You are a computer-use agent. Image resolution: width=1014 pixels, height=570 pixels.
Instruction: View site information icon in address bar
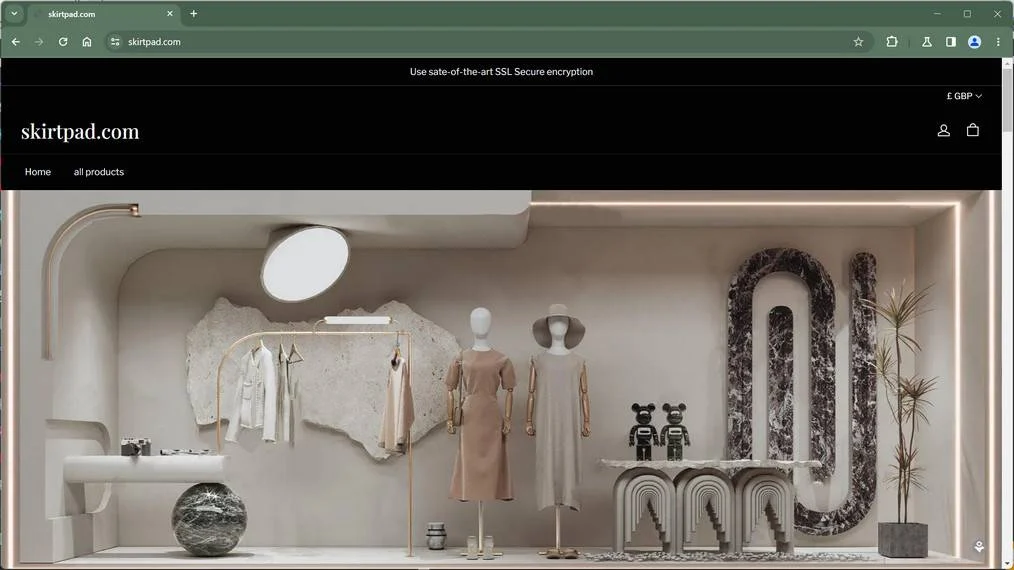(x=114, y=42)
